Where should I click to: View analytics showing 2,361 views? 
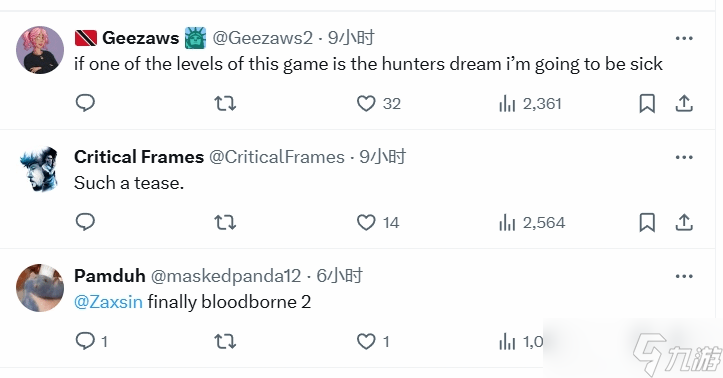[530, 104]
